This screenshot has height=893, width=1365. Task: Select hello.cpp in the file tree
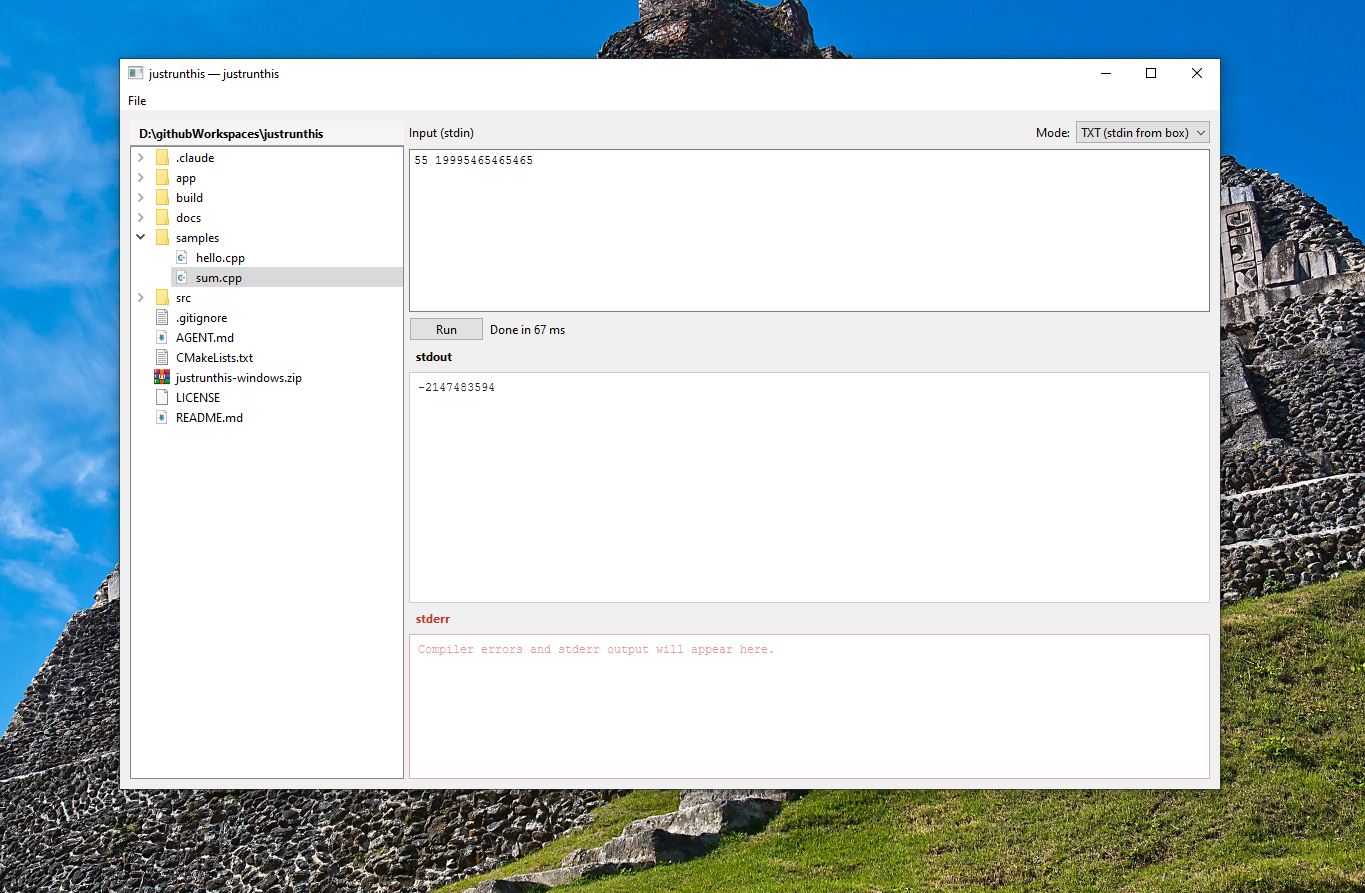(220, 258)
